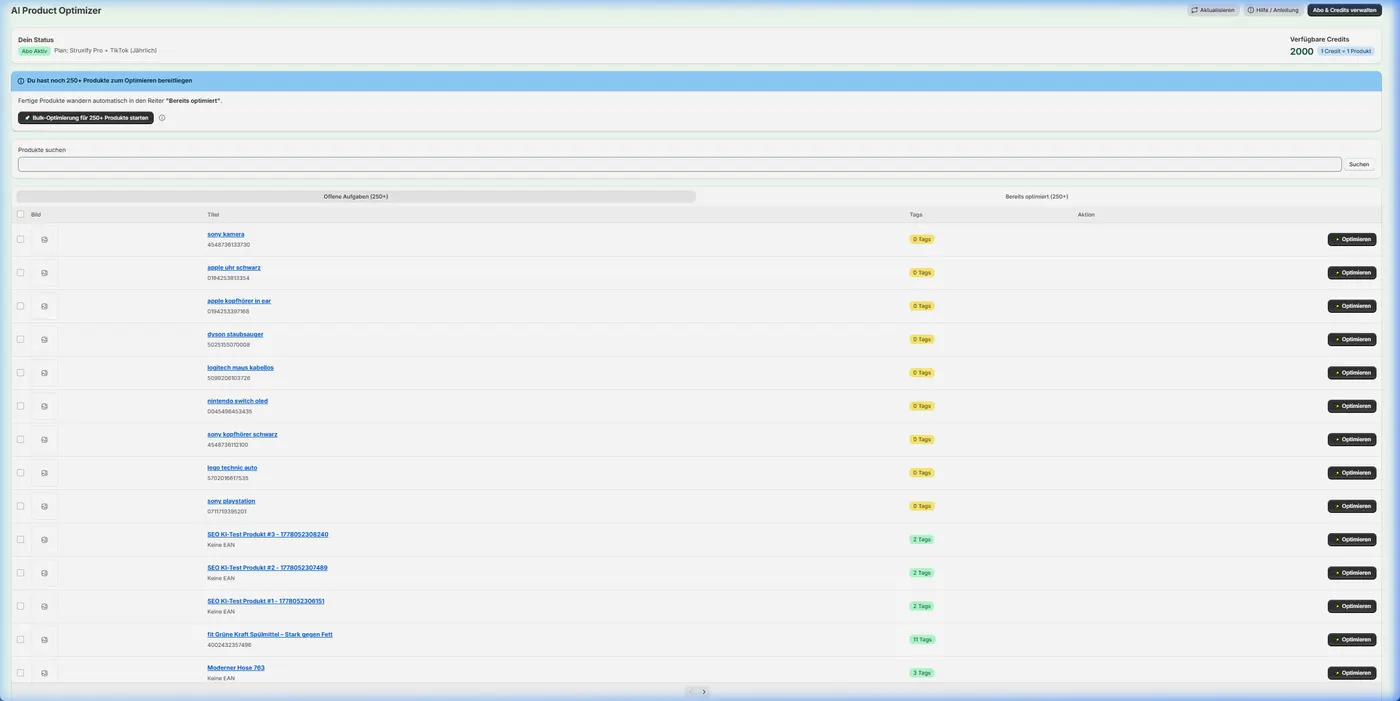Open logitech maus kabellos product link
1400x701 pixels.
pos(240,367)
